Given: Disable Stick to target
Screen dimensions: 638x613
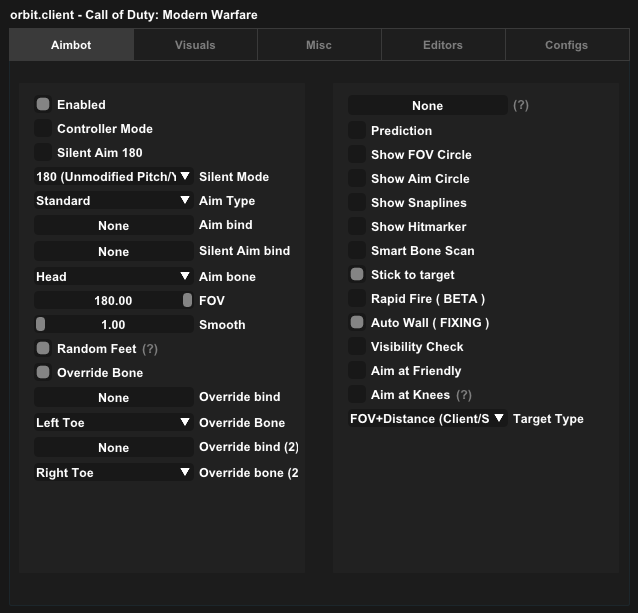Looking at the screenshot, I should point(357,274).
